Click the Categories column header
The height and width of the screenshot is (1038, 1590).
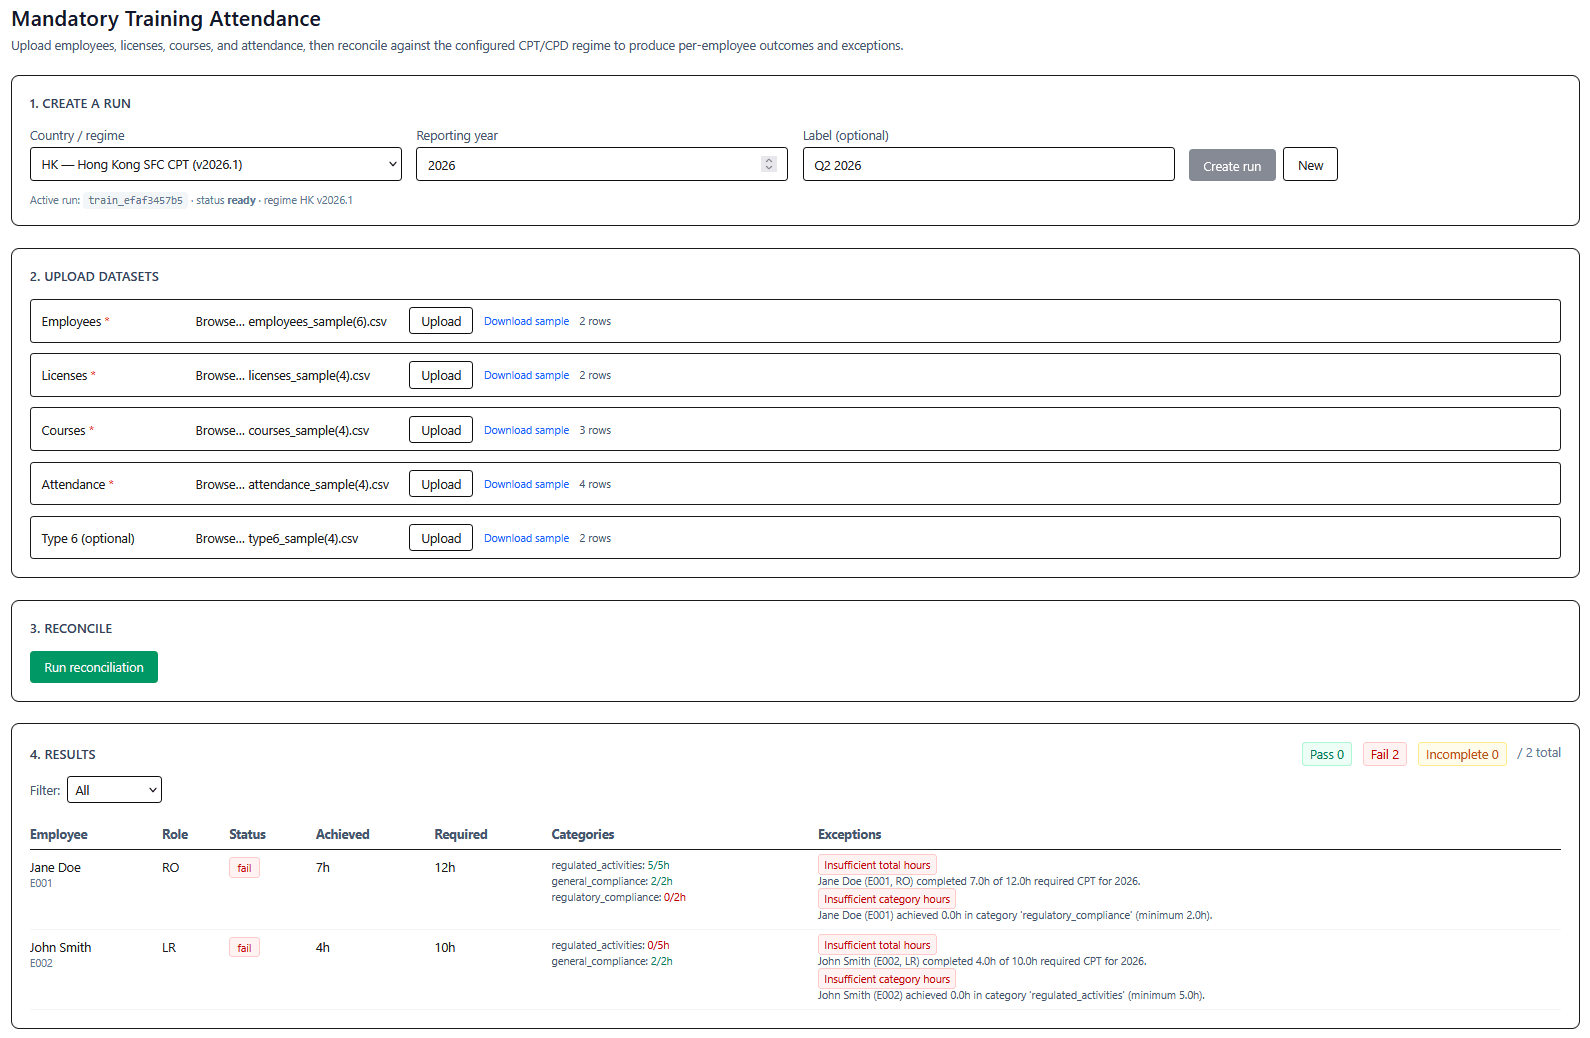(x=583, y=835)
